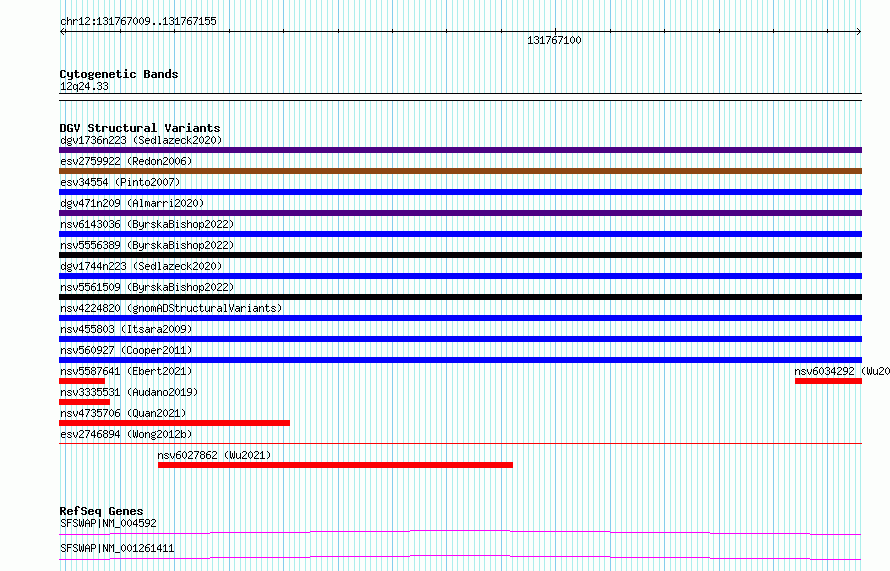Image resolution: width=890 pixels, height=571 pixels.
Task: Click the blue bar under esv34554
Action: coord(460,192)
